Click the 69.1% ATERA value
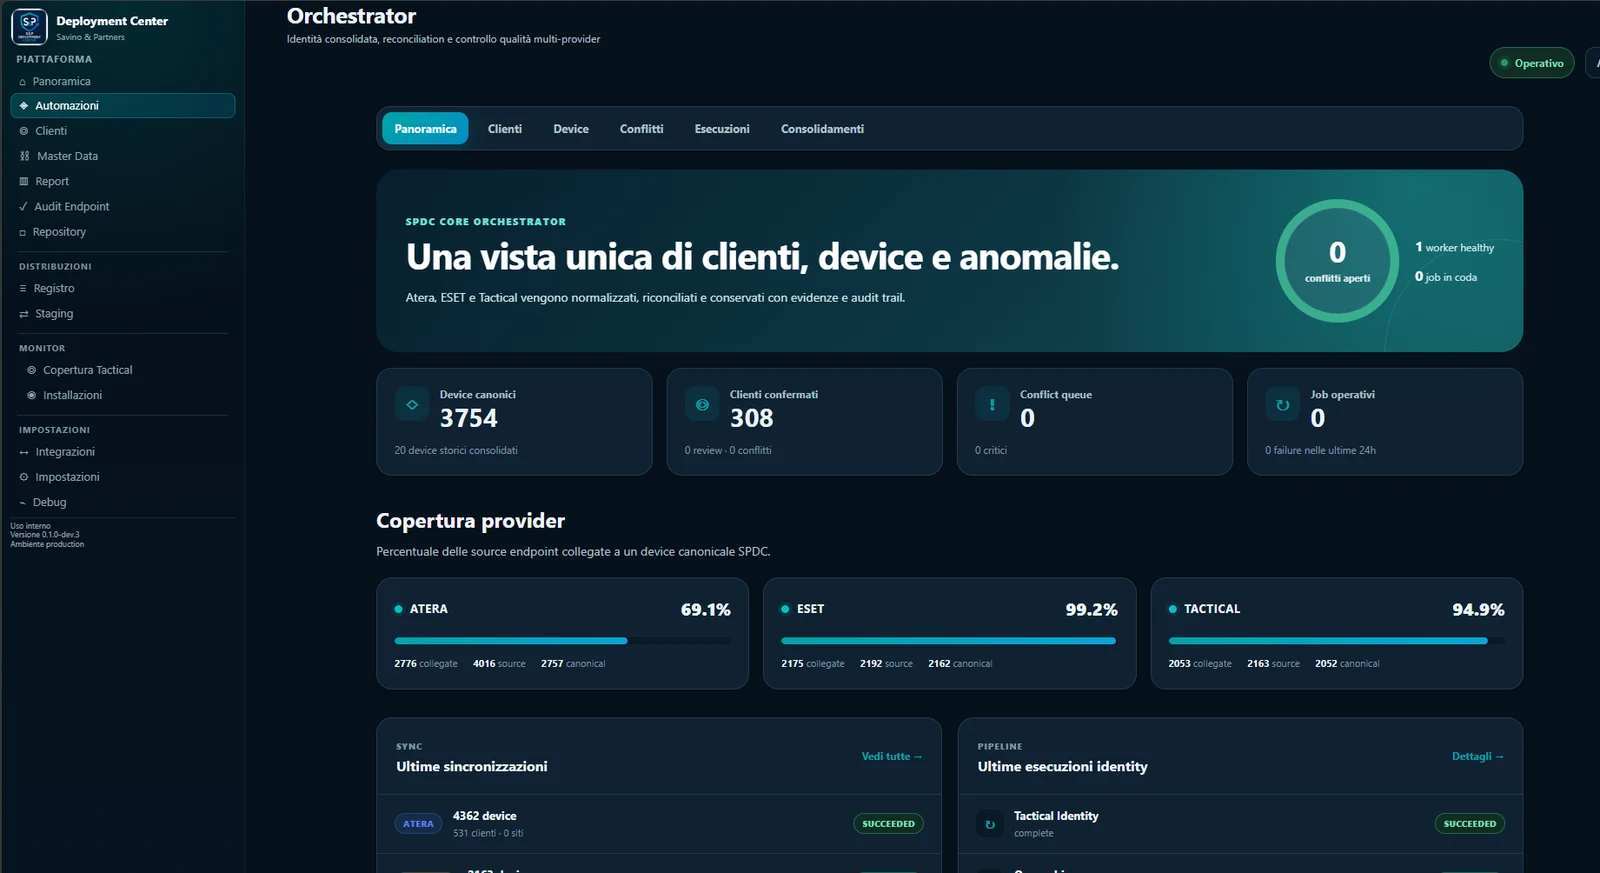1600x873 pixels. [x=705, y=610]
